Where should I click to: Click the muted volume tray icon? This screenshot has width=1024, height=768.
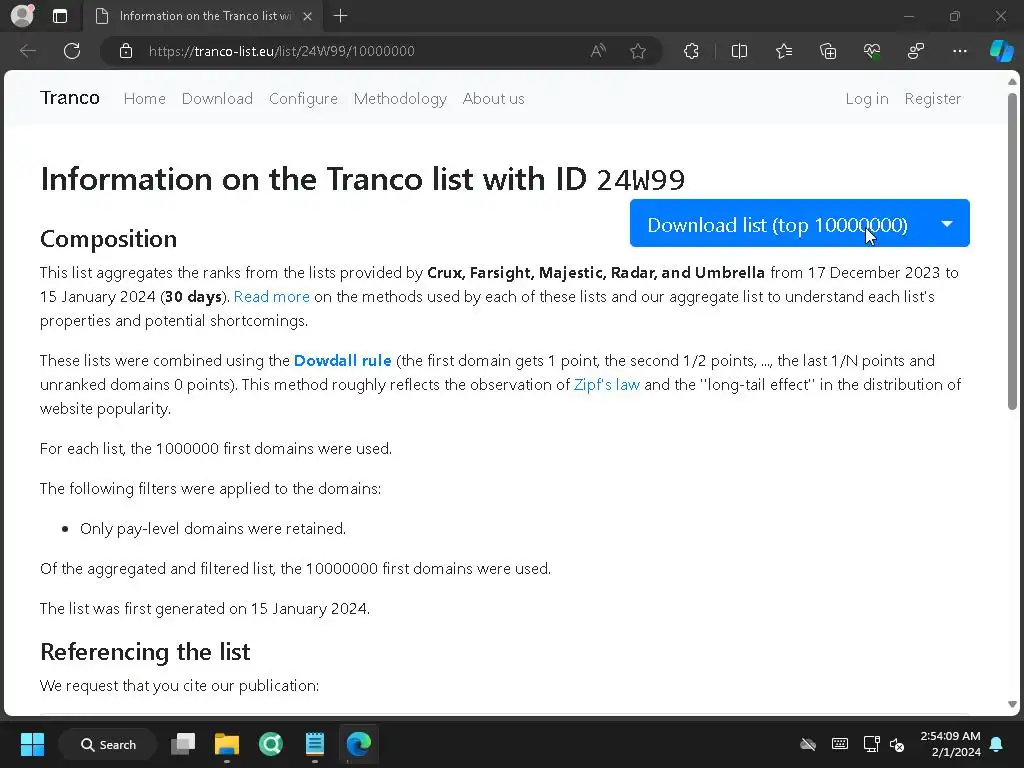pyautogui.click(x=897, y=744)
